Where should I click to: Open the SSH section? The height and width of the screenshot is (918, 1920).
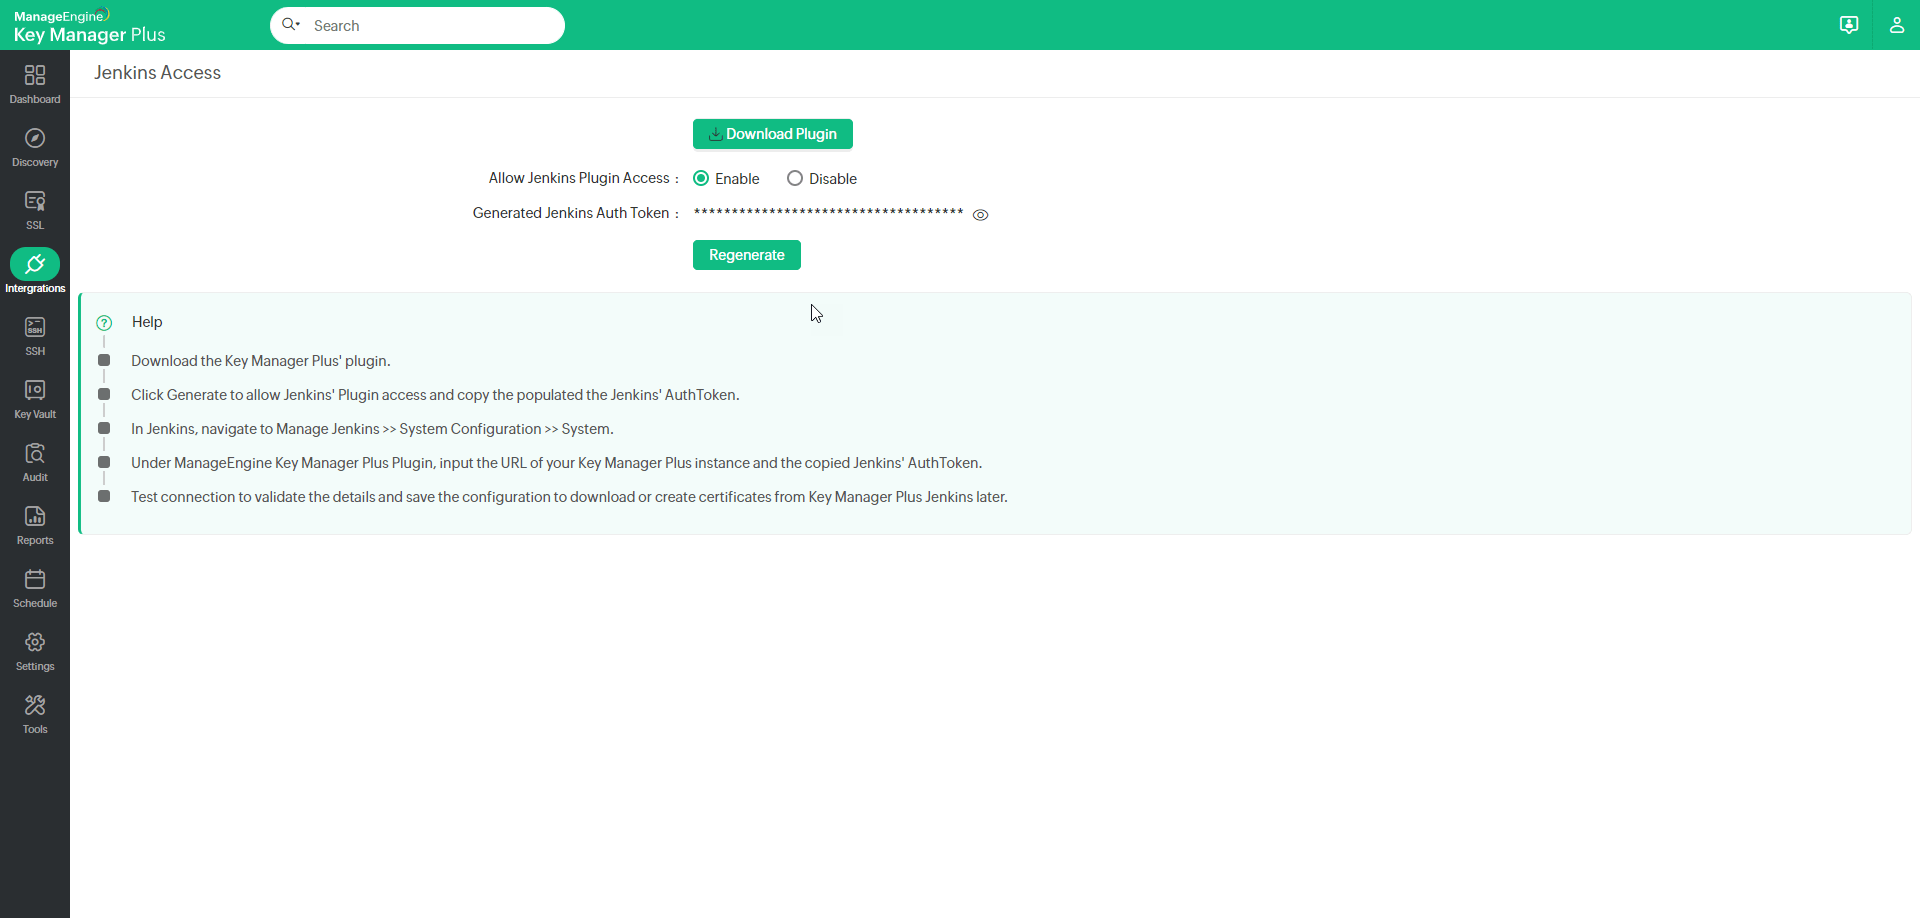click(x=35, y=335)
